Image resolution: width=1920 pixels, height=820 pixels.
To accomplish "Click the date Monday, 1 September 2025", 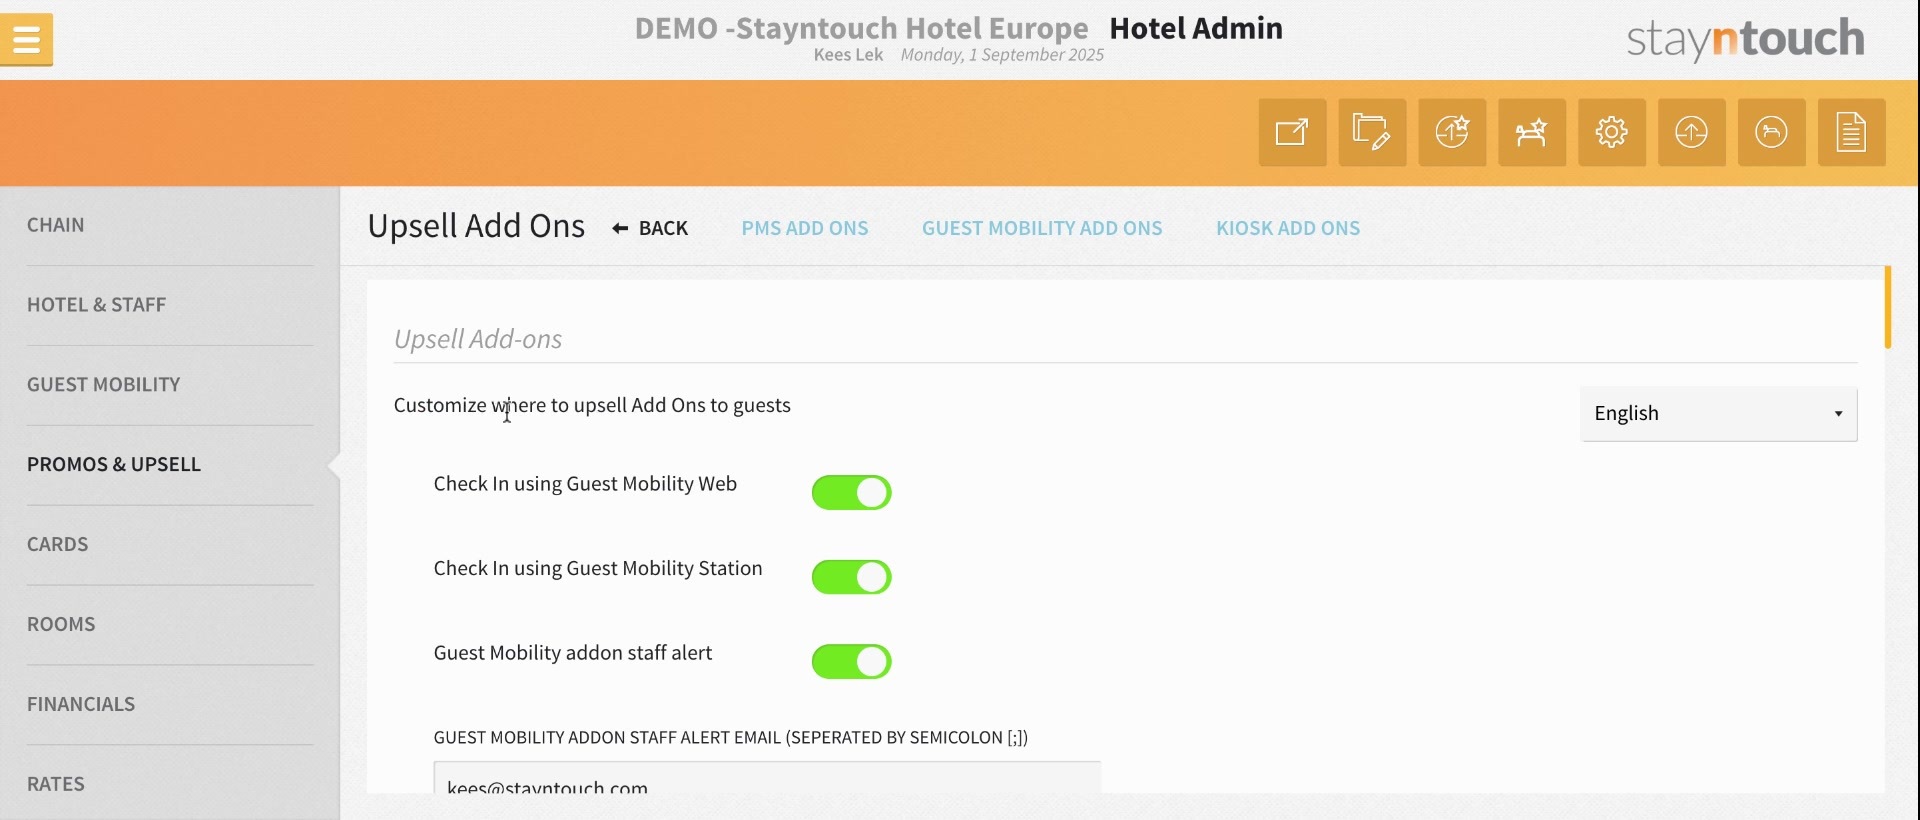I will point(1002,55).
